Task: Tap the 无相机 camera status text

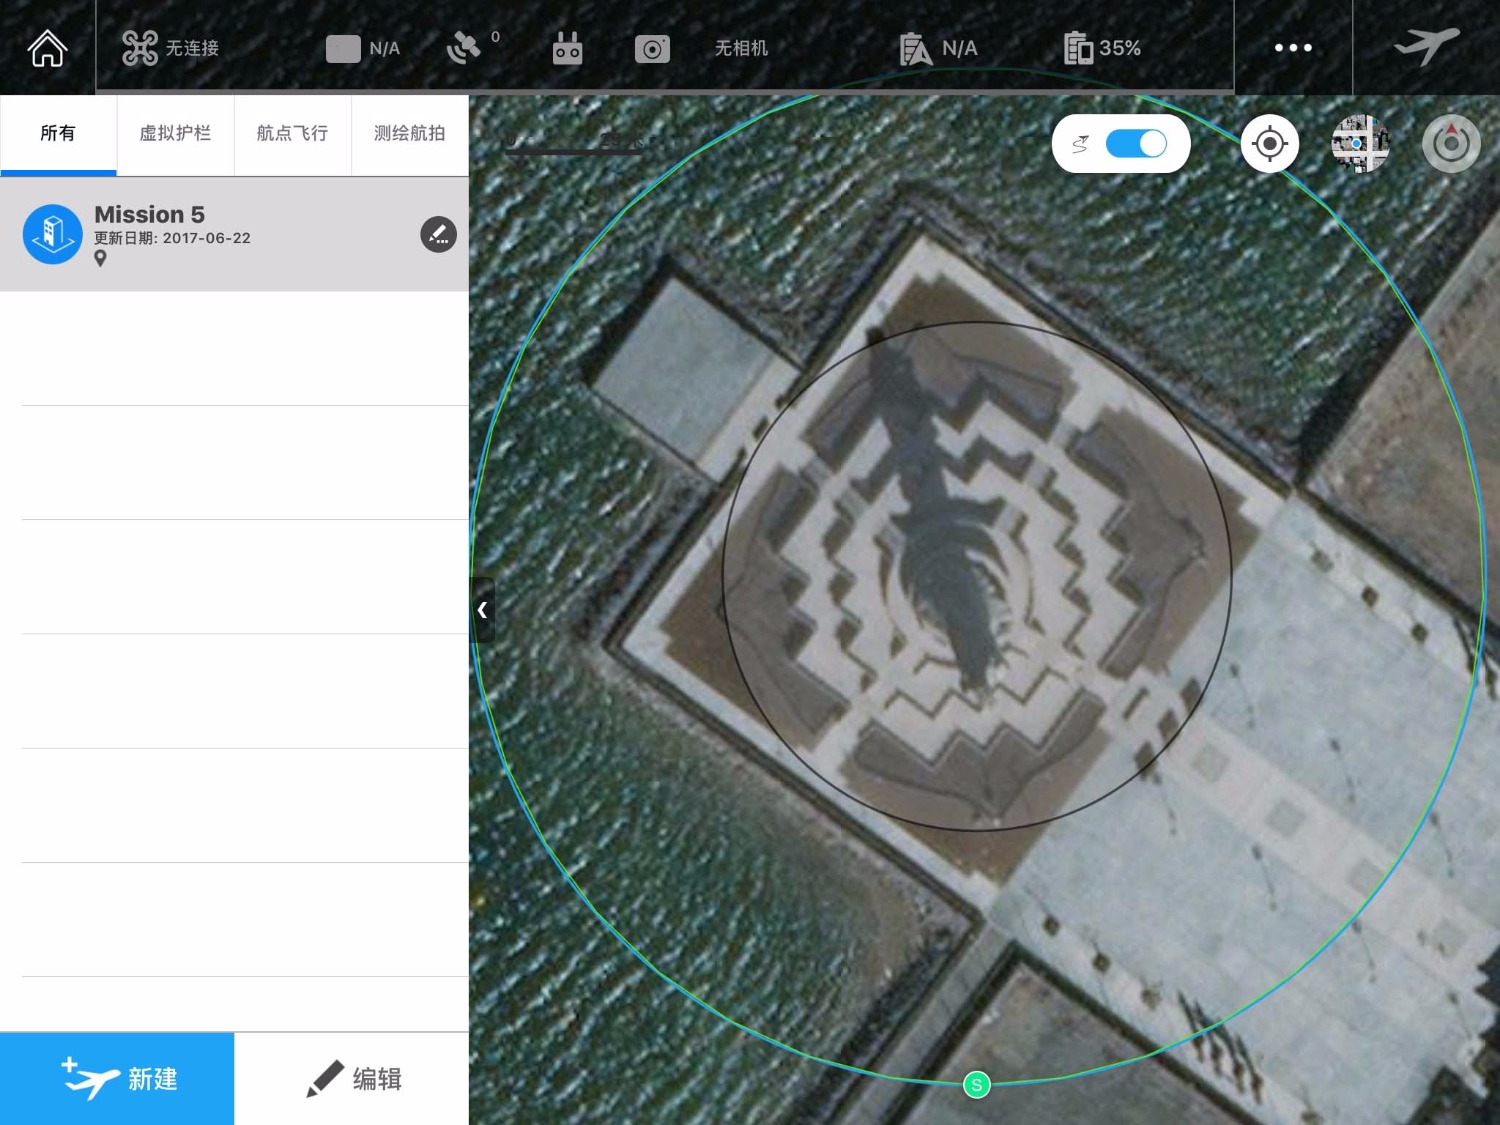Action: (741, 48)
